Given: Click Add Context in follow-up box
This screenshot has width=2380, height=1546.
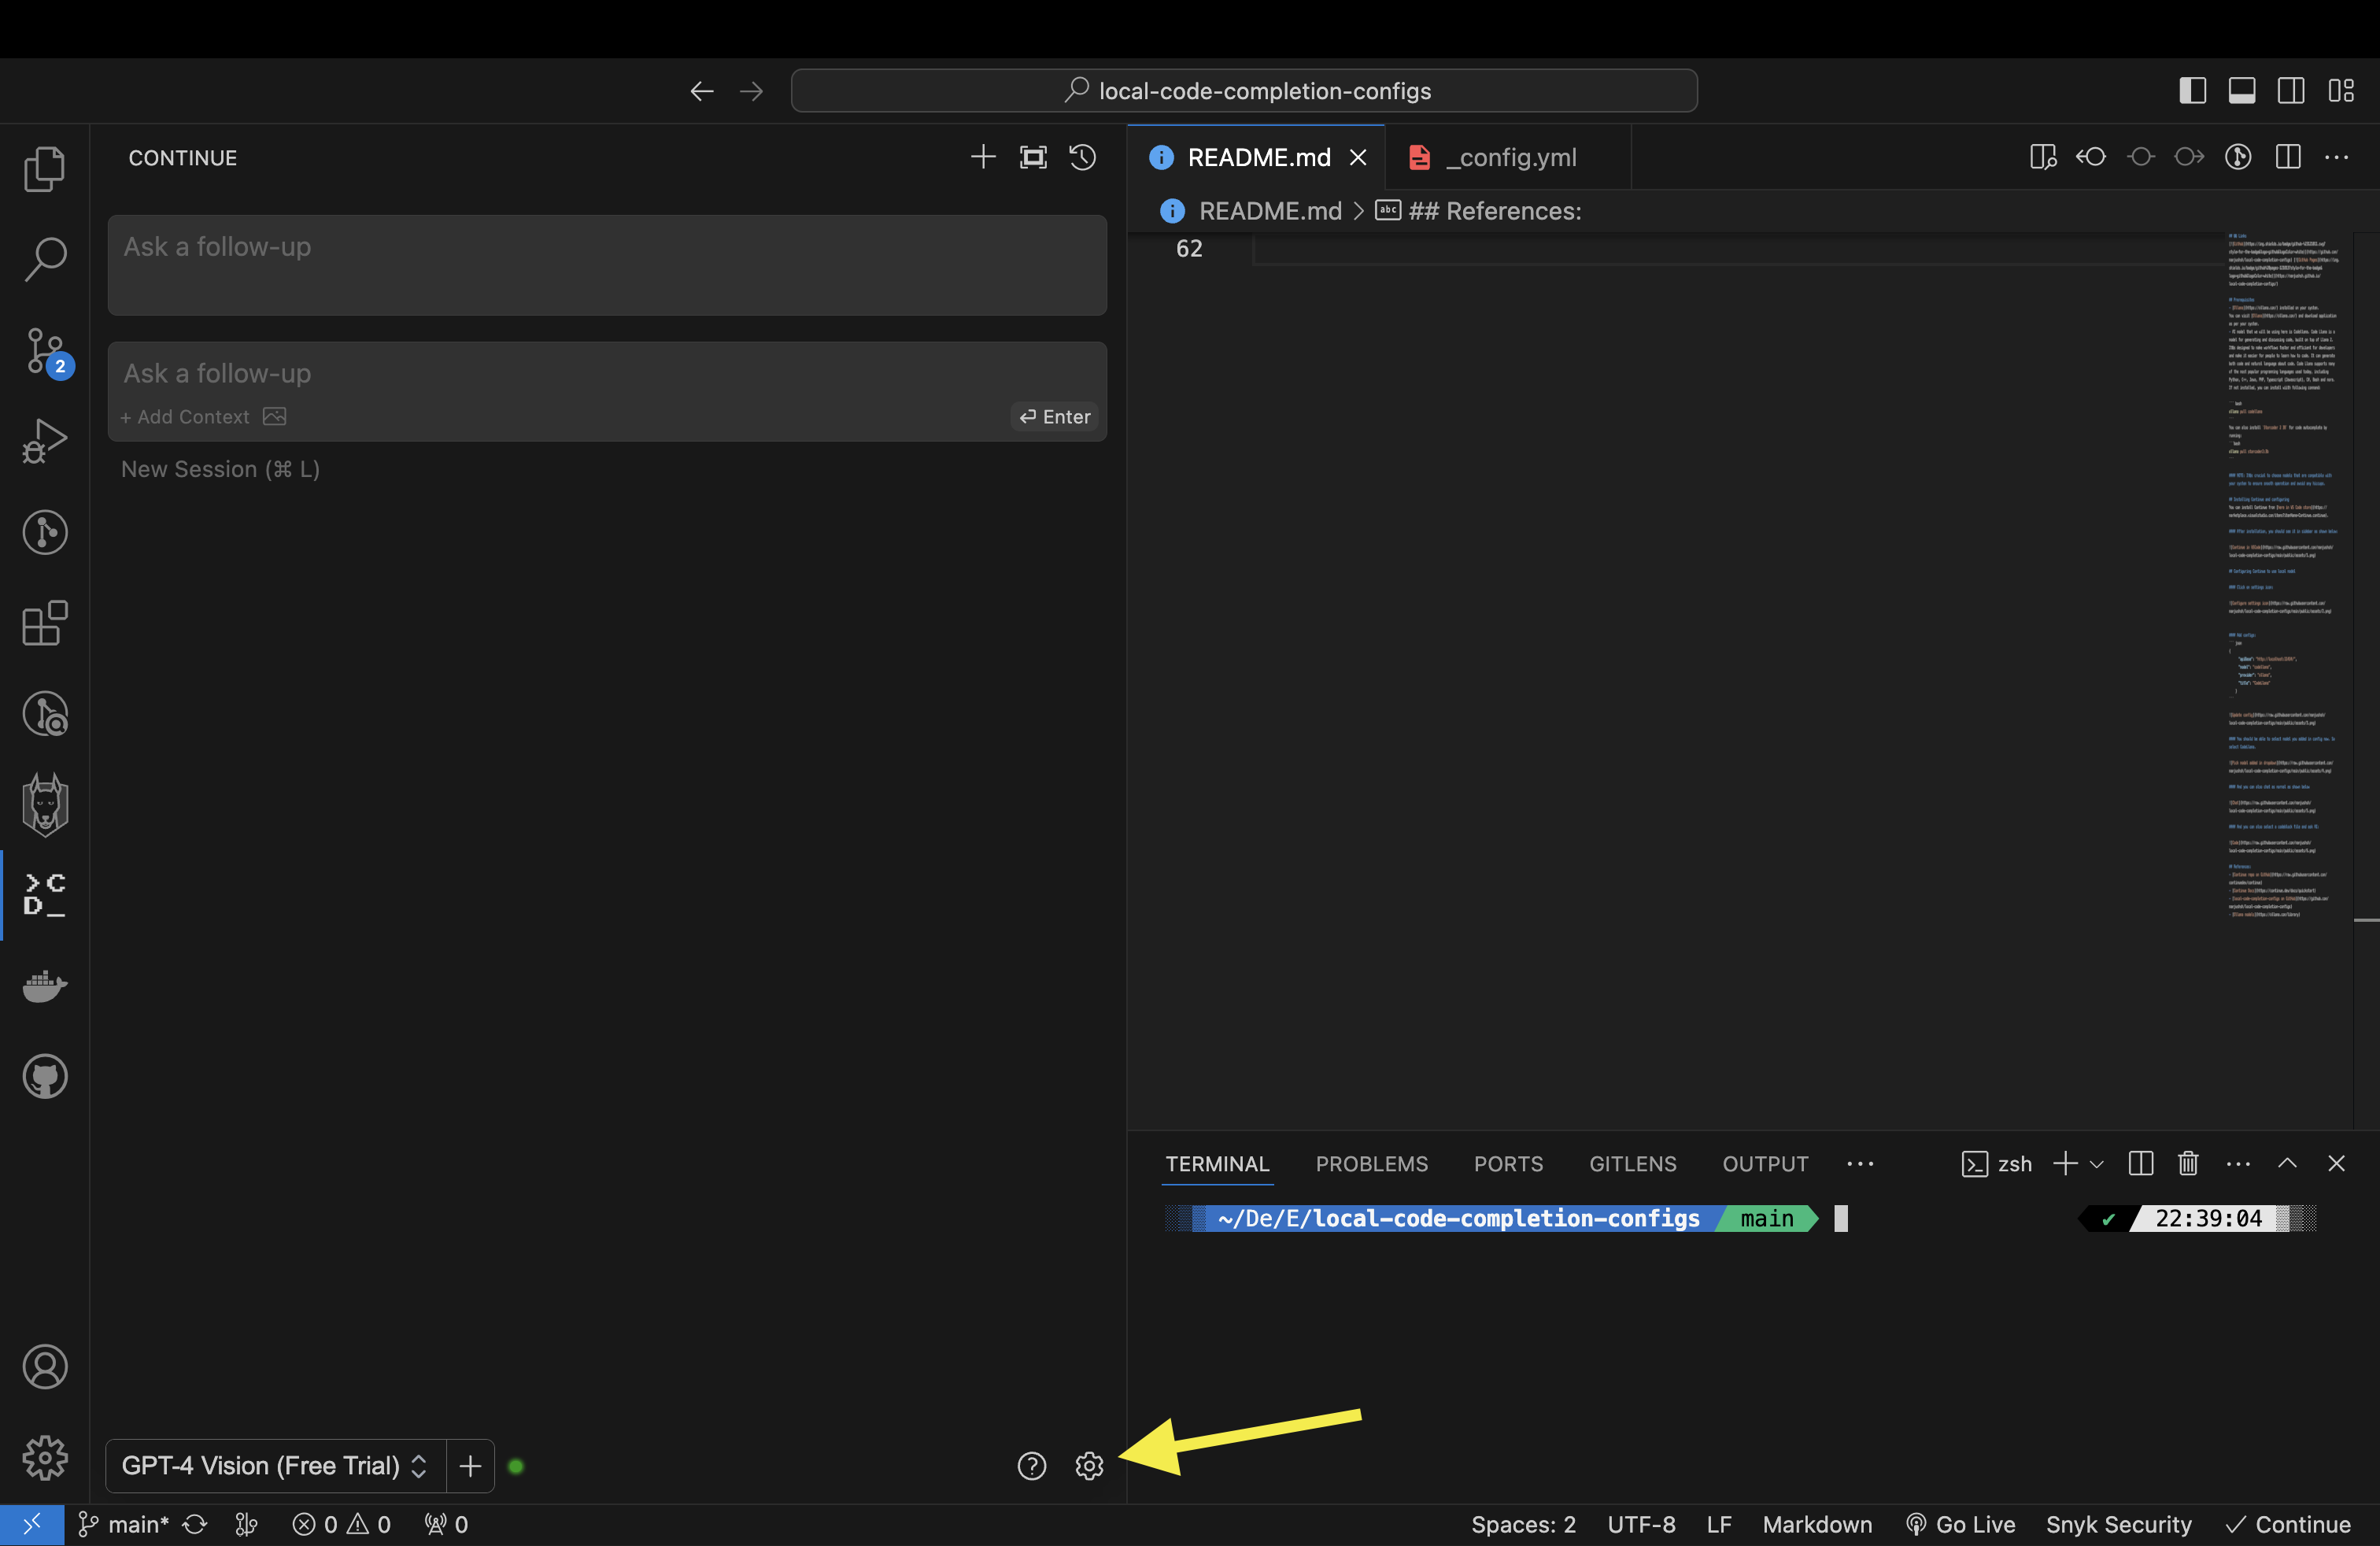Looking at the screenshot, I should point(185,417).
